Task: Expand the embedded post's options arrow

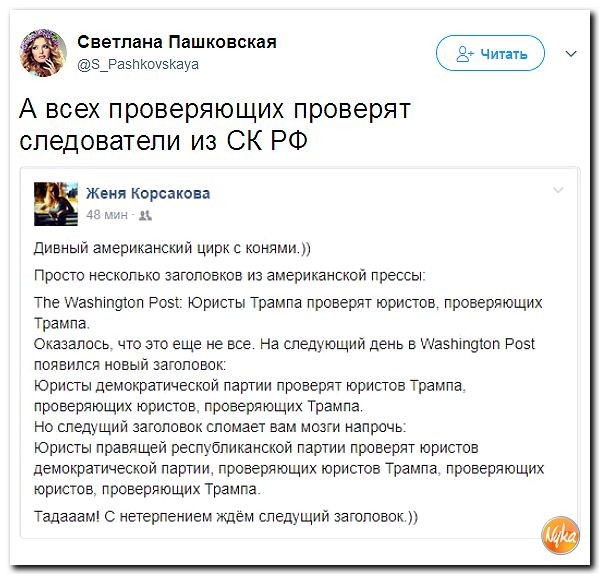Action: (x=557, y=189)
